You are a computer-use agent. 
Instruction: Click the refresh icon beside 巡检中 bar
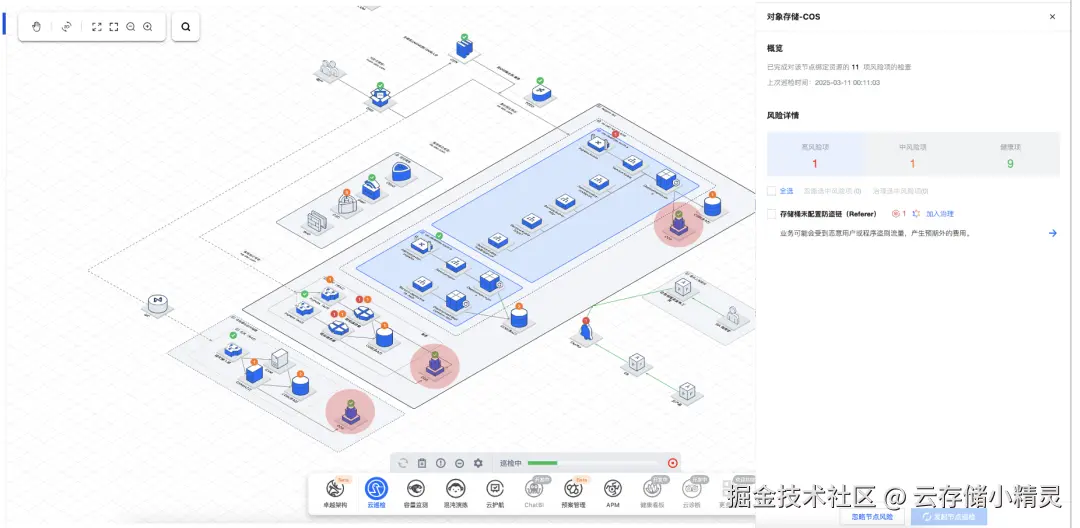click(403, 463)
